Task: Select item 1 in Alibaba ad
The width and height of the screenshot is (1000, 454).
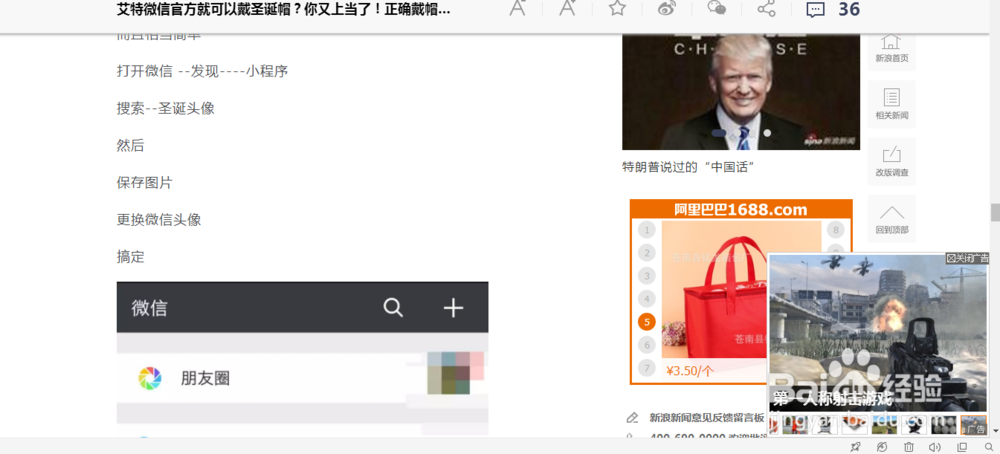Action: (647, 230)
